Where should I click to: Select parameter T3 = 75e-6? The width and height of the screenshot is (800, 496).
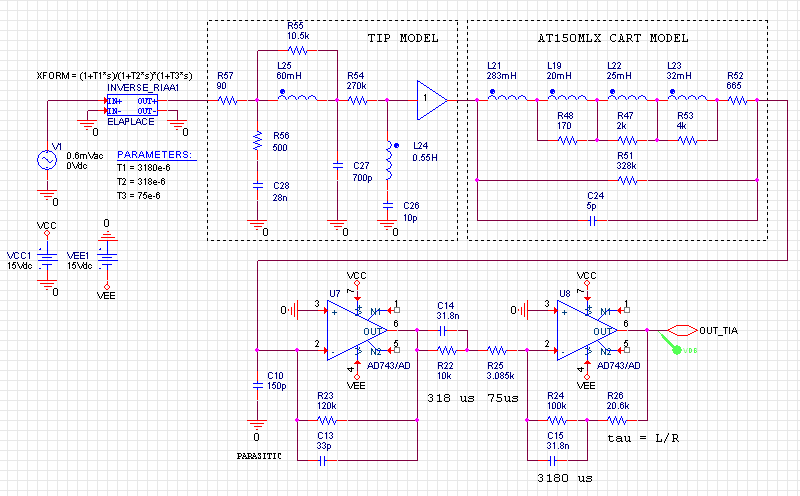tap(139, 195)
